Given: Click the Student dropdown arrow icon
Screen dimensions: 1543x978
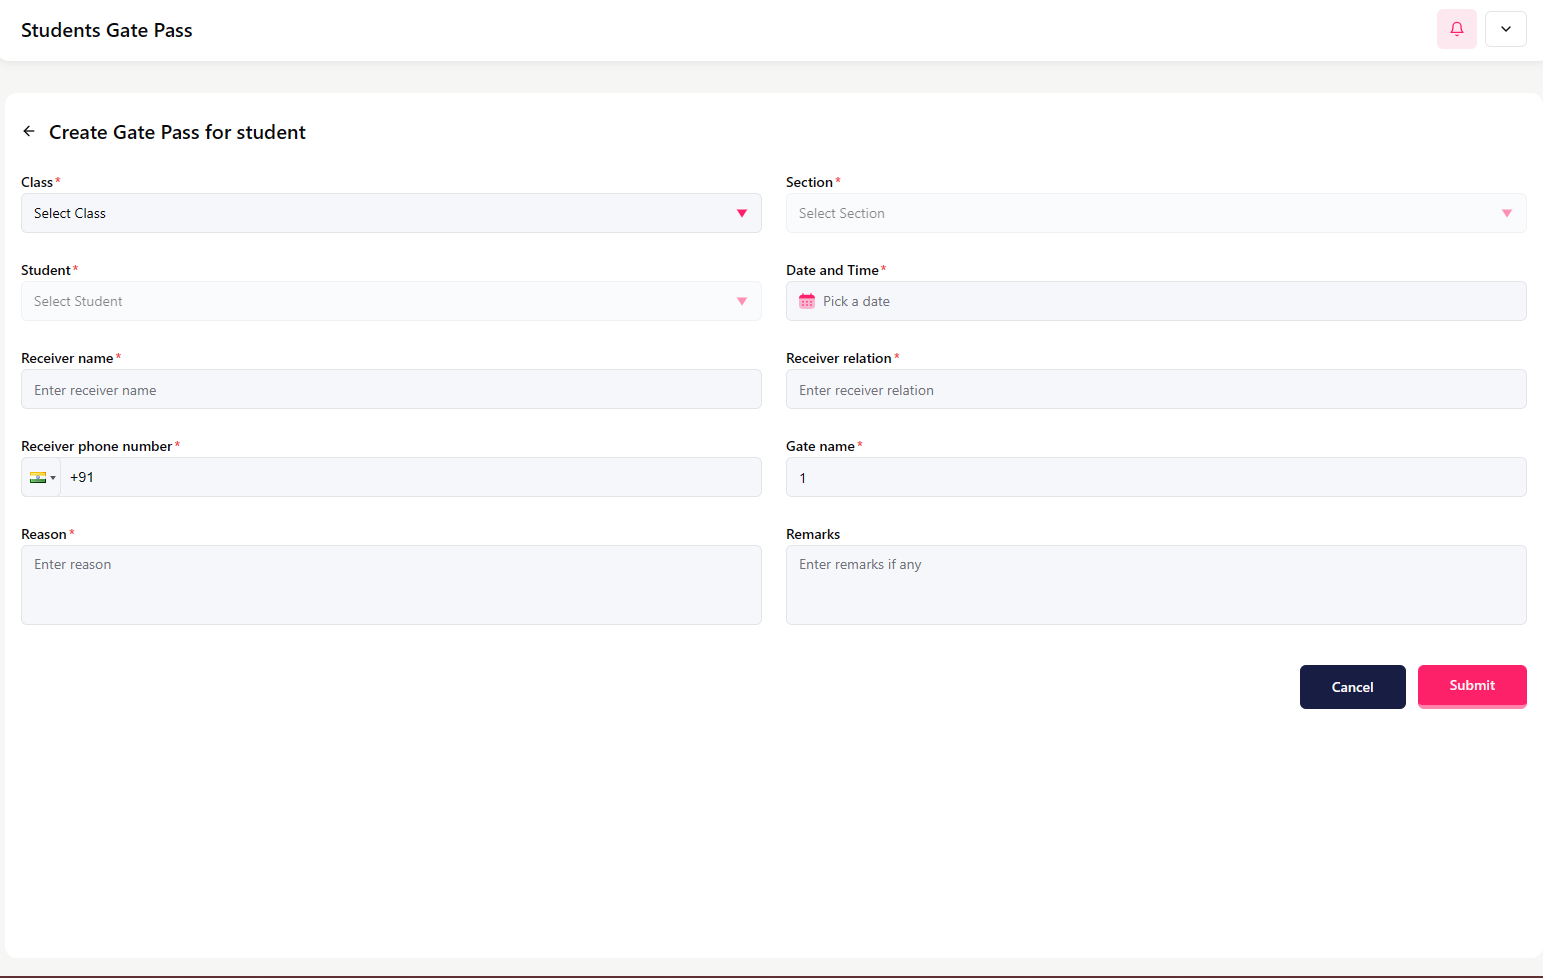Looking at the screenshot, I should pyautogui.click(x=741, y=301).
